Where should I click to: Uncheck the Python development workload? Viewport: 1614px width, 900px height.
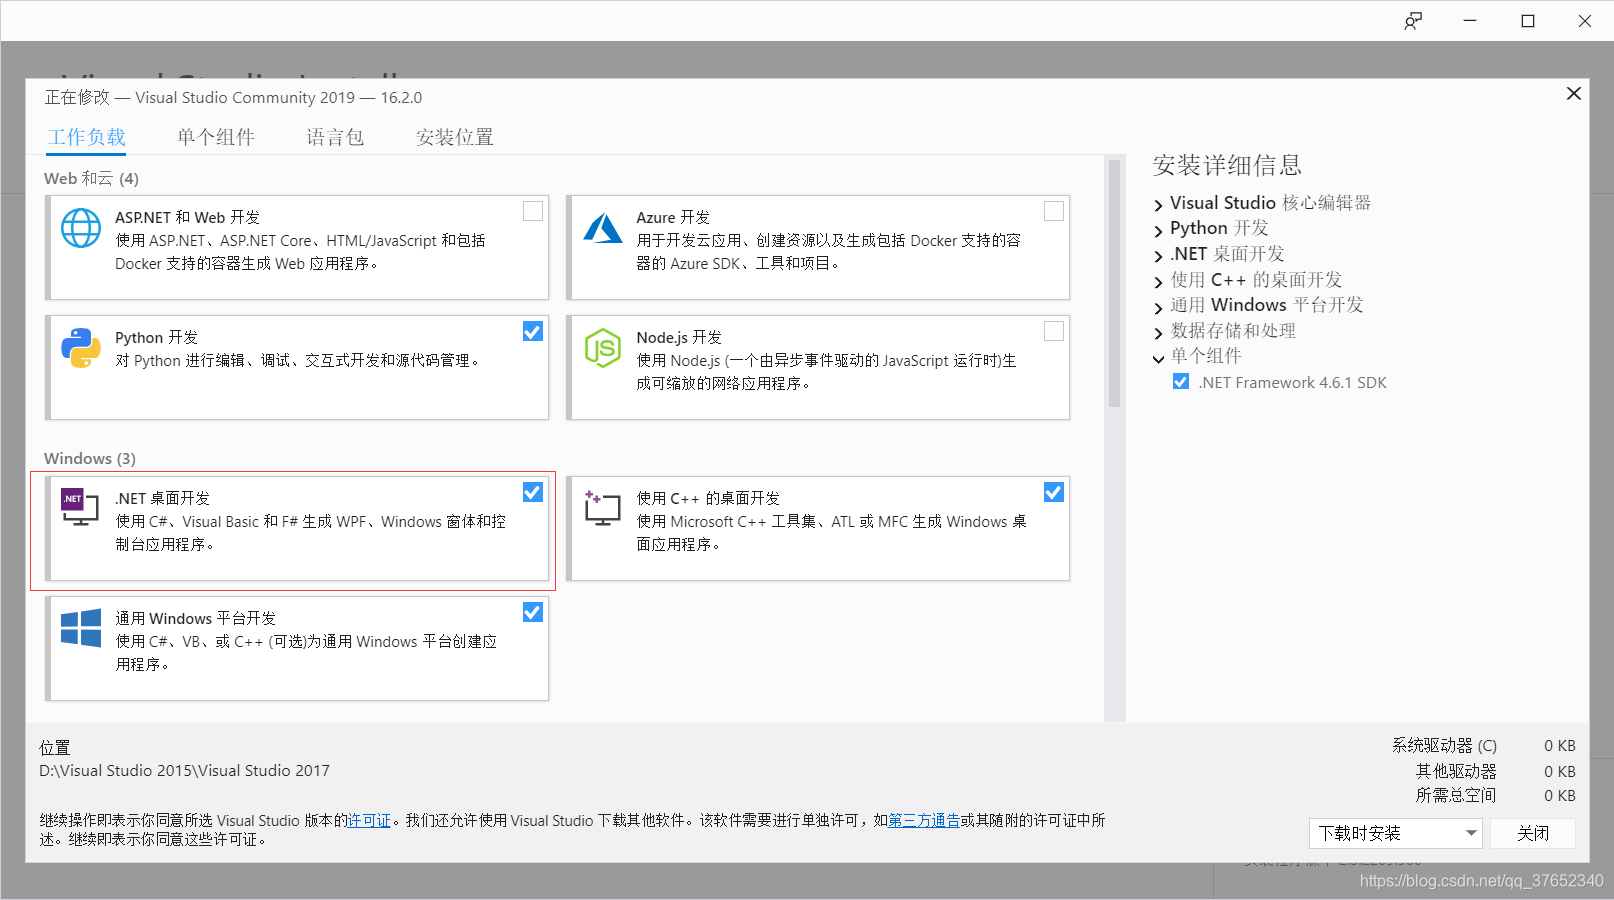533,331
